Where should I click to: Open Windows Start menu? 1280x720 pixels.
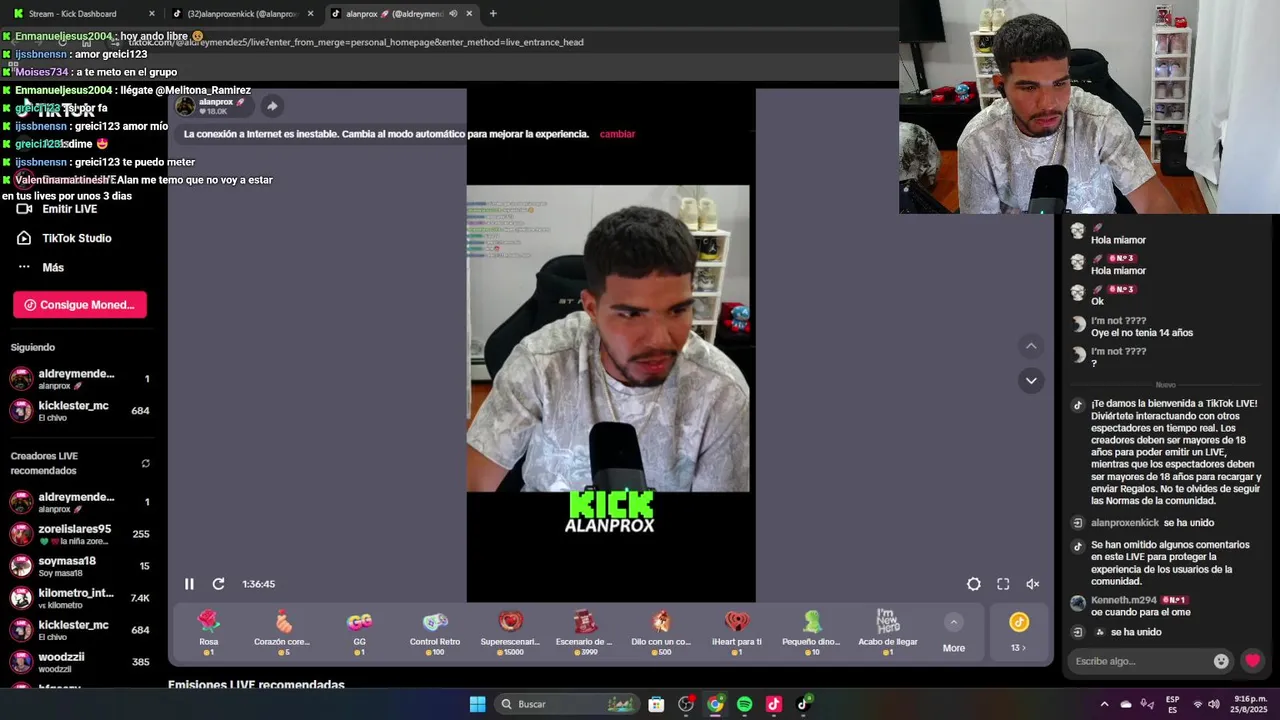tap(477, 704)
